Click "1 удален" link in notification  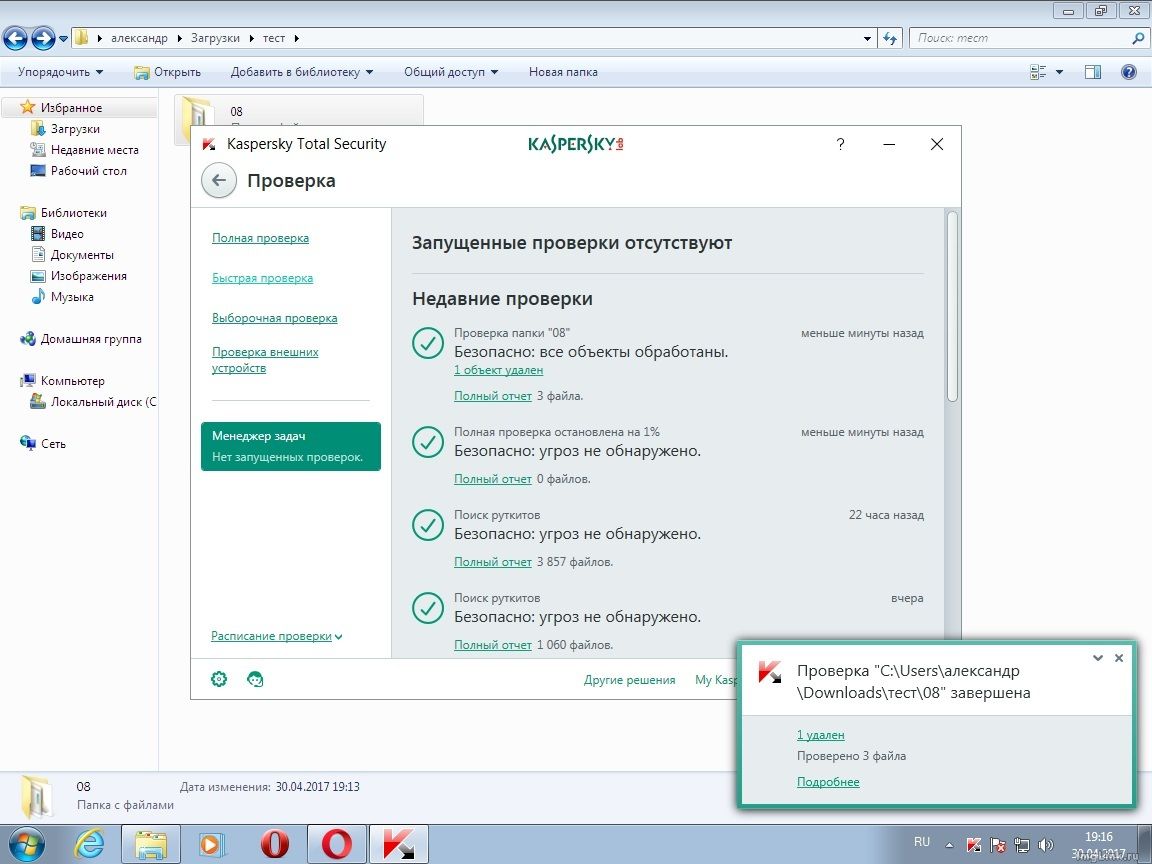pyautogui.click(x=821, y=735)
